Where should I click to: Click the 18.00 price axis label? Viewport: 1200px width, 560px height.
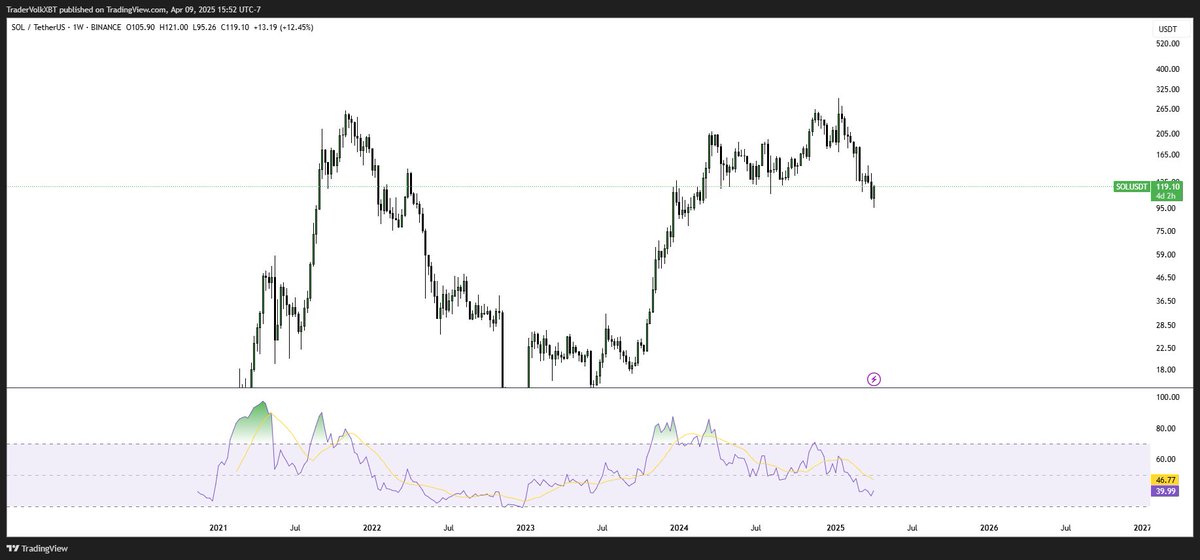click(1166, 370)
